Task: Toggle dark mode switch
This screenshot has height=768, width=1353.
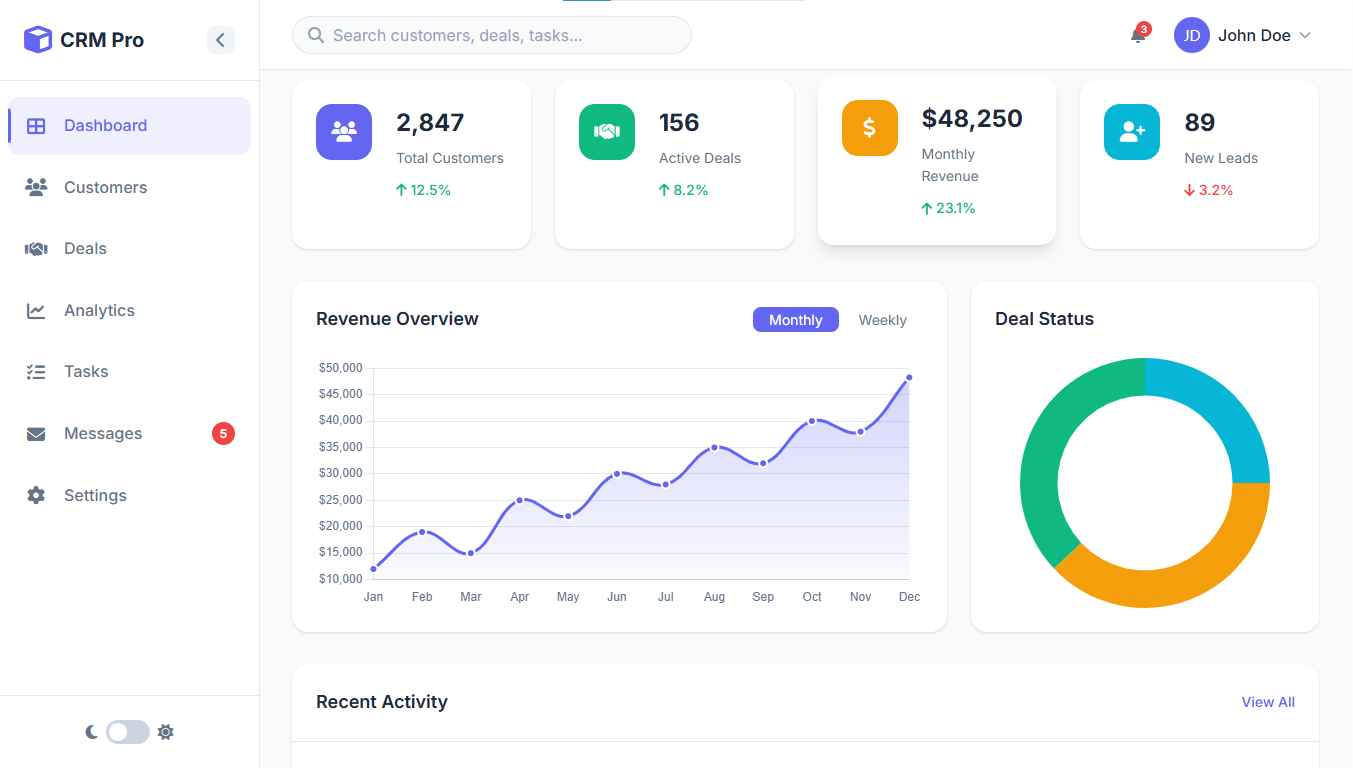Action: tap(127, 732)
